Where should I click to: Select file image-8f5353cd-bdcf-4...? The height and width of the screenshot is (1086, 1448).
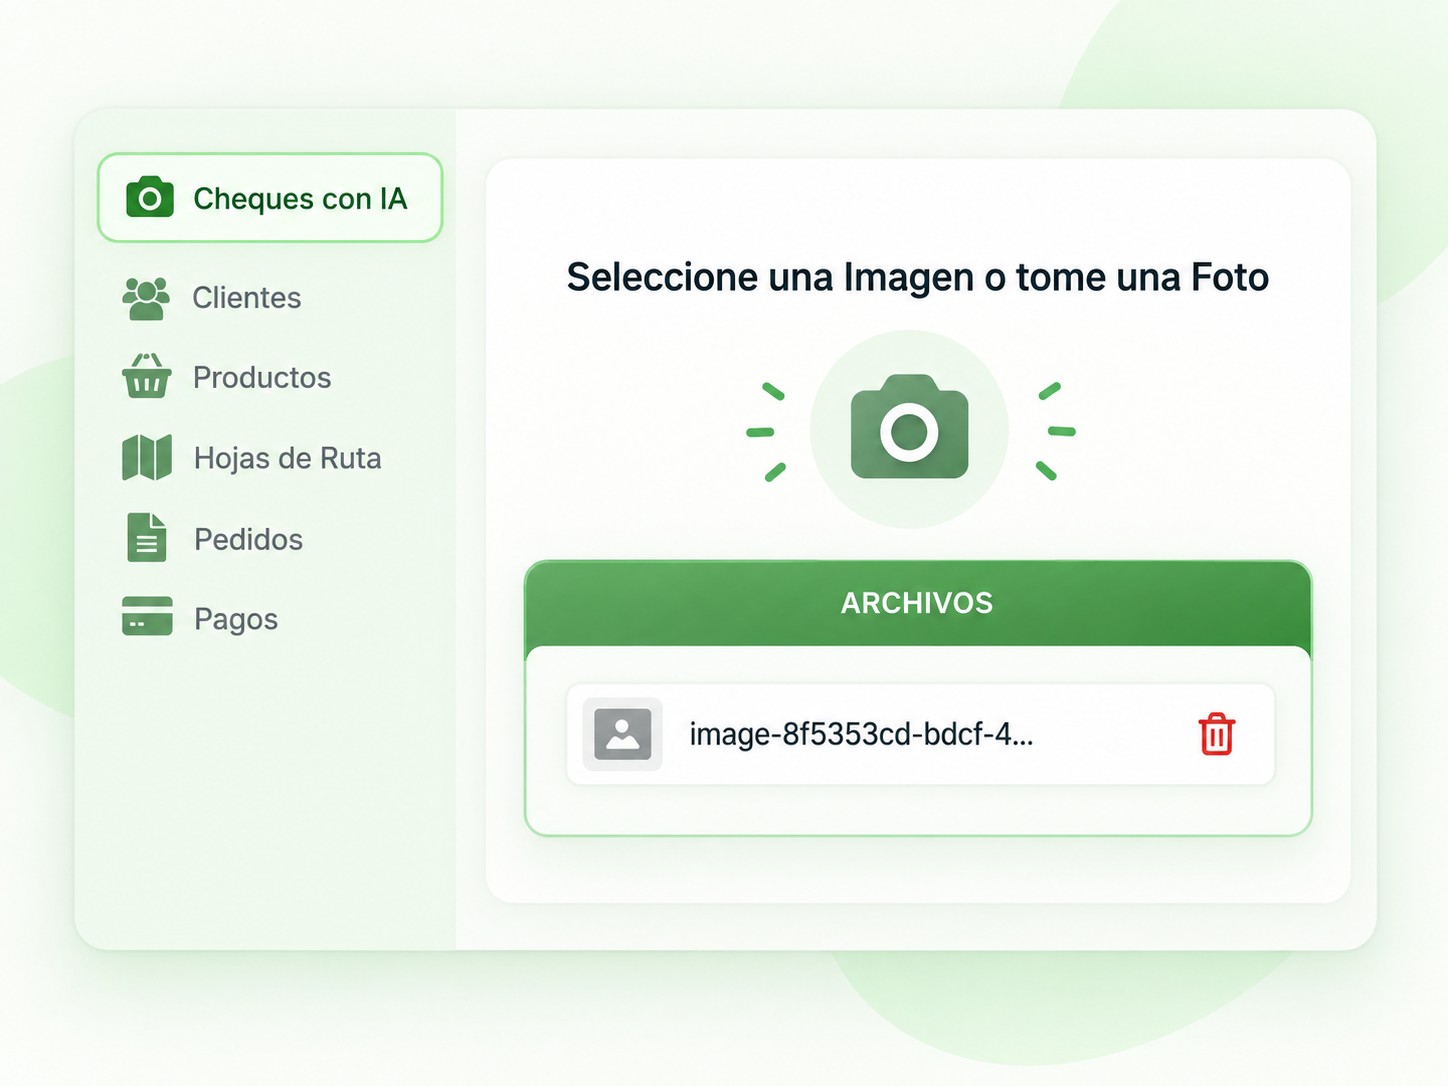pos(861,735)
